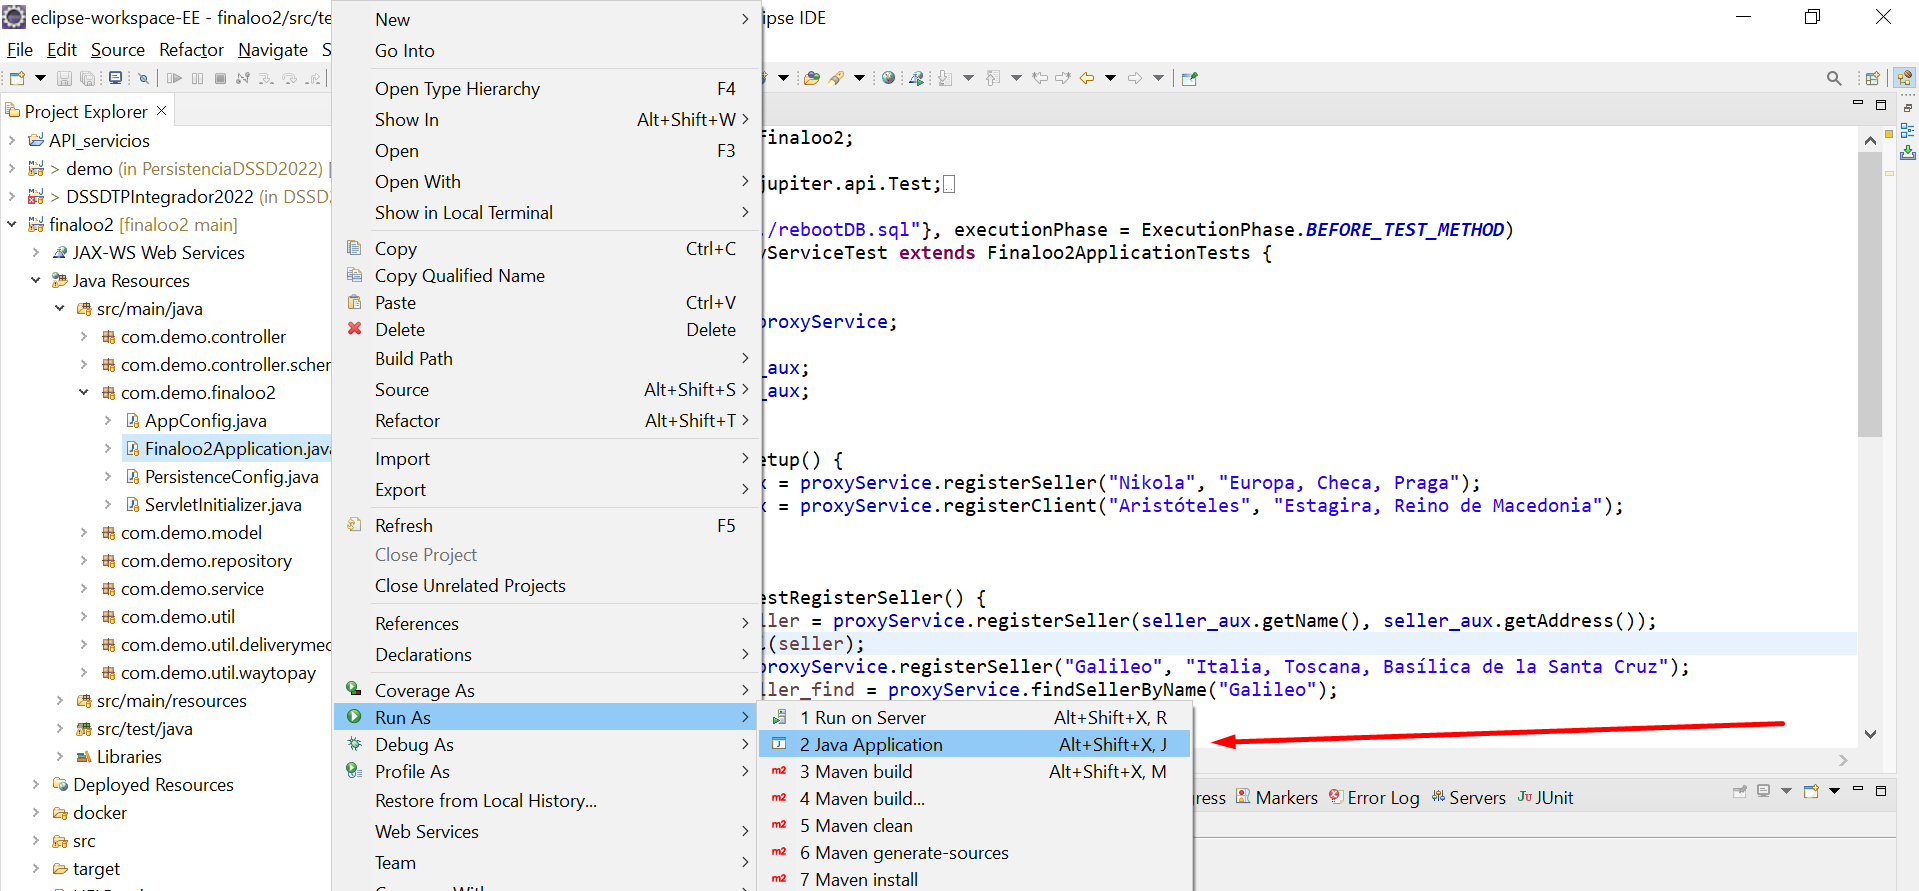
Task: Click the editor scroll up arrow
Action: pos(1870,141)
